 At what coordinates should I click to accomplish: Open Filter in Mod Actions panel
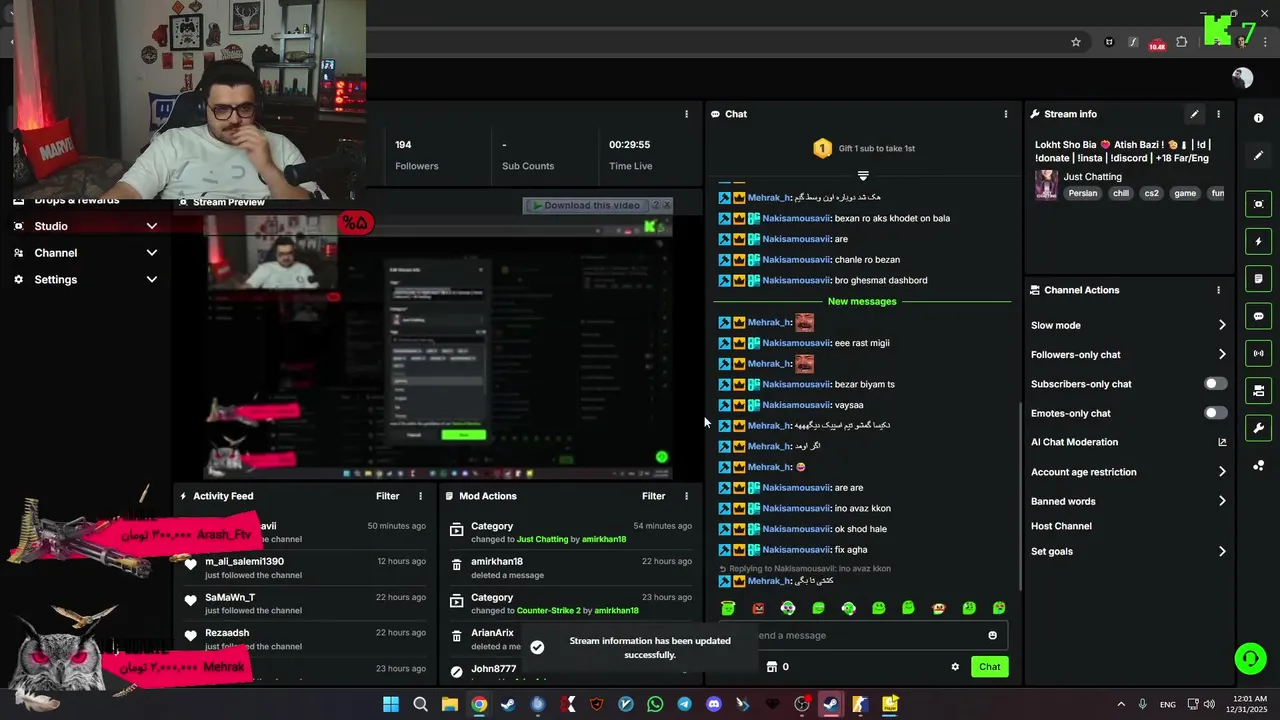click(653, 496)
